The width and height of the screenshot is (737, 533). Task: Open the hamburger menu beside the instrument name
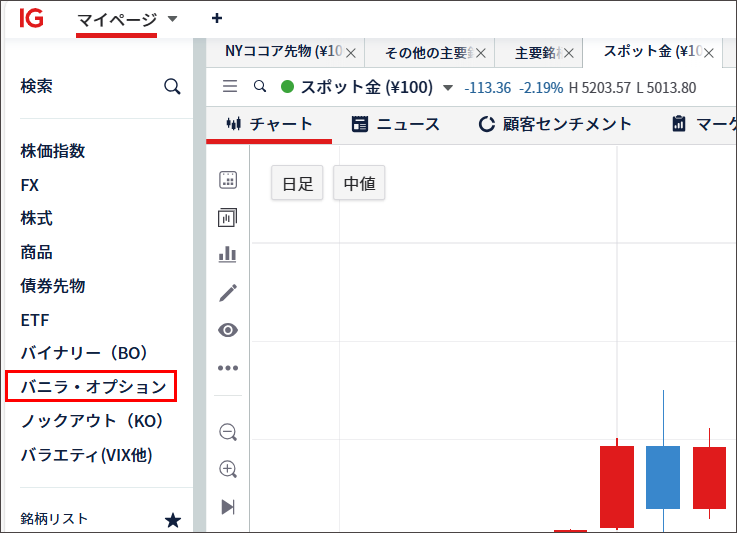[x=230, y=87]
